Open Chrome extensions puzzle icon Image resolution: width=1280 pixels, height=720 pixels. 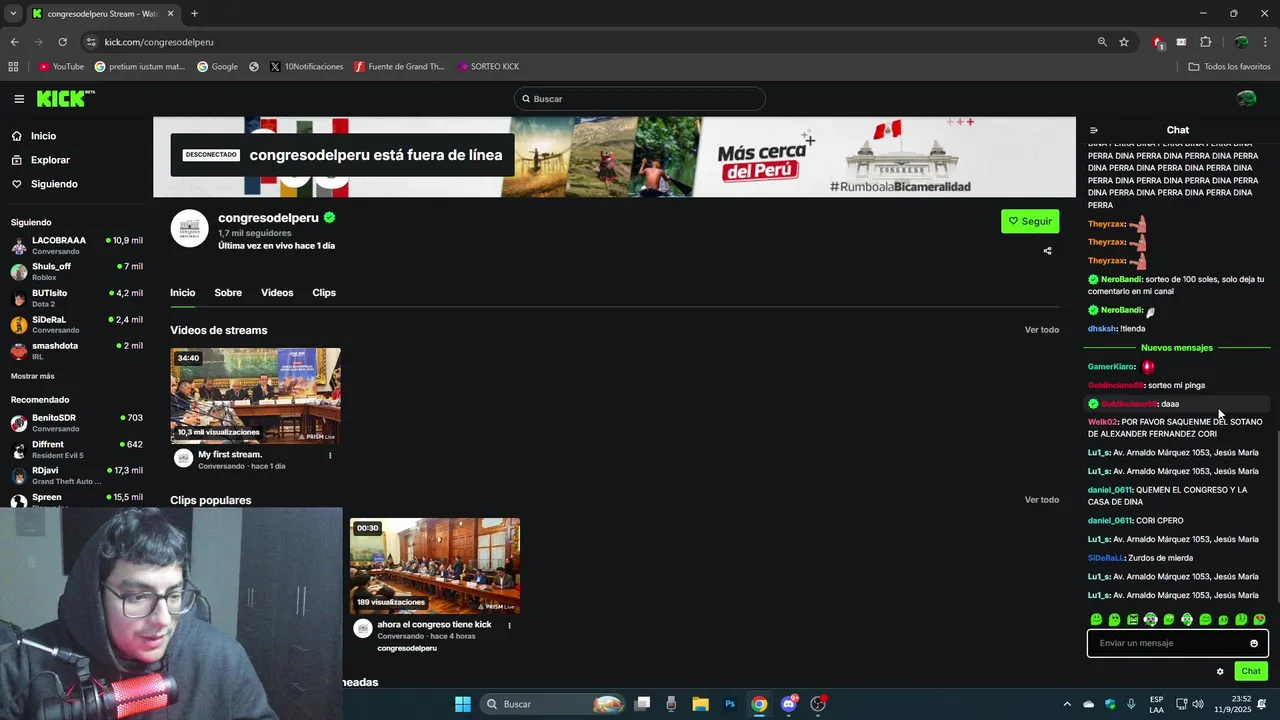(1205, 42)
